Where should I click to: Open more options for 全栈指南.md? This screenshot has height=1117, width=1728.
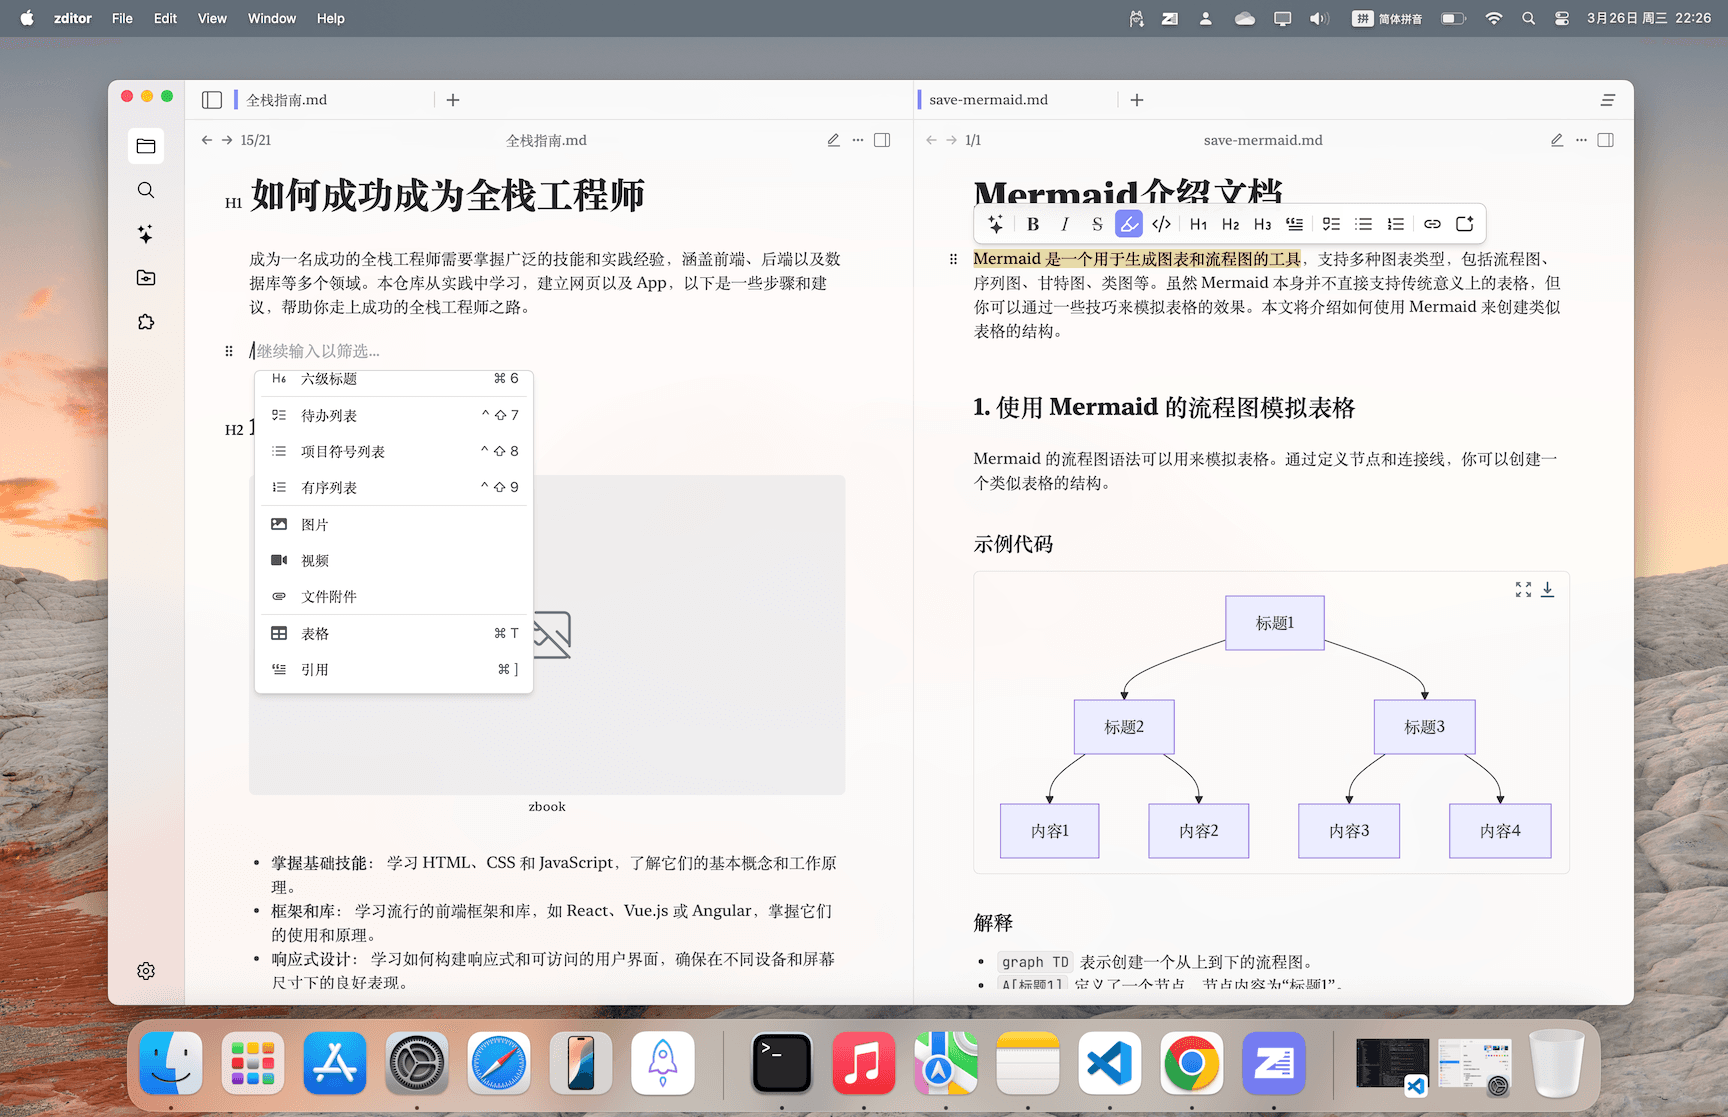857,140
